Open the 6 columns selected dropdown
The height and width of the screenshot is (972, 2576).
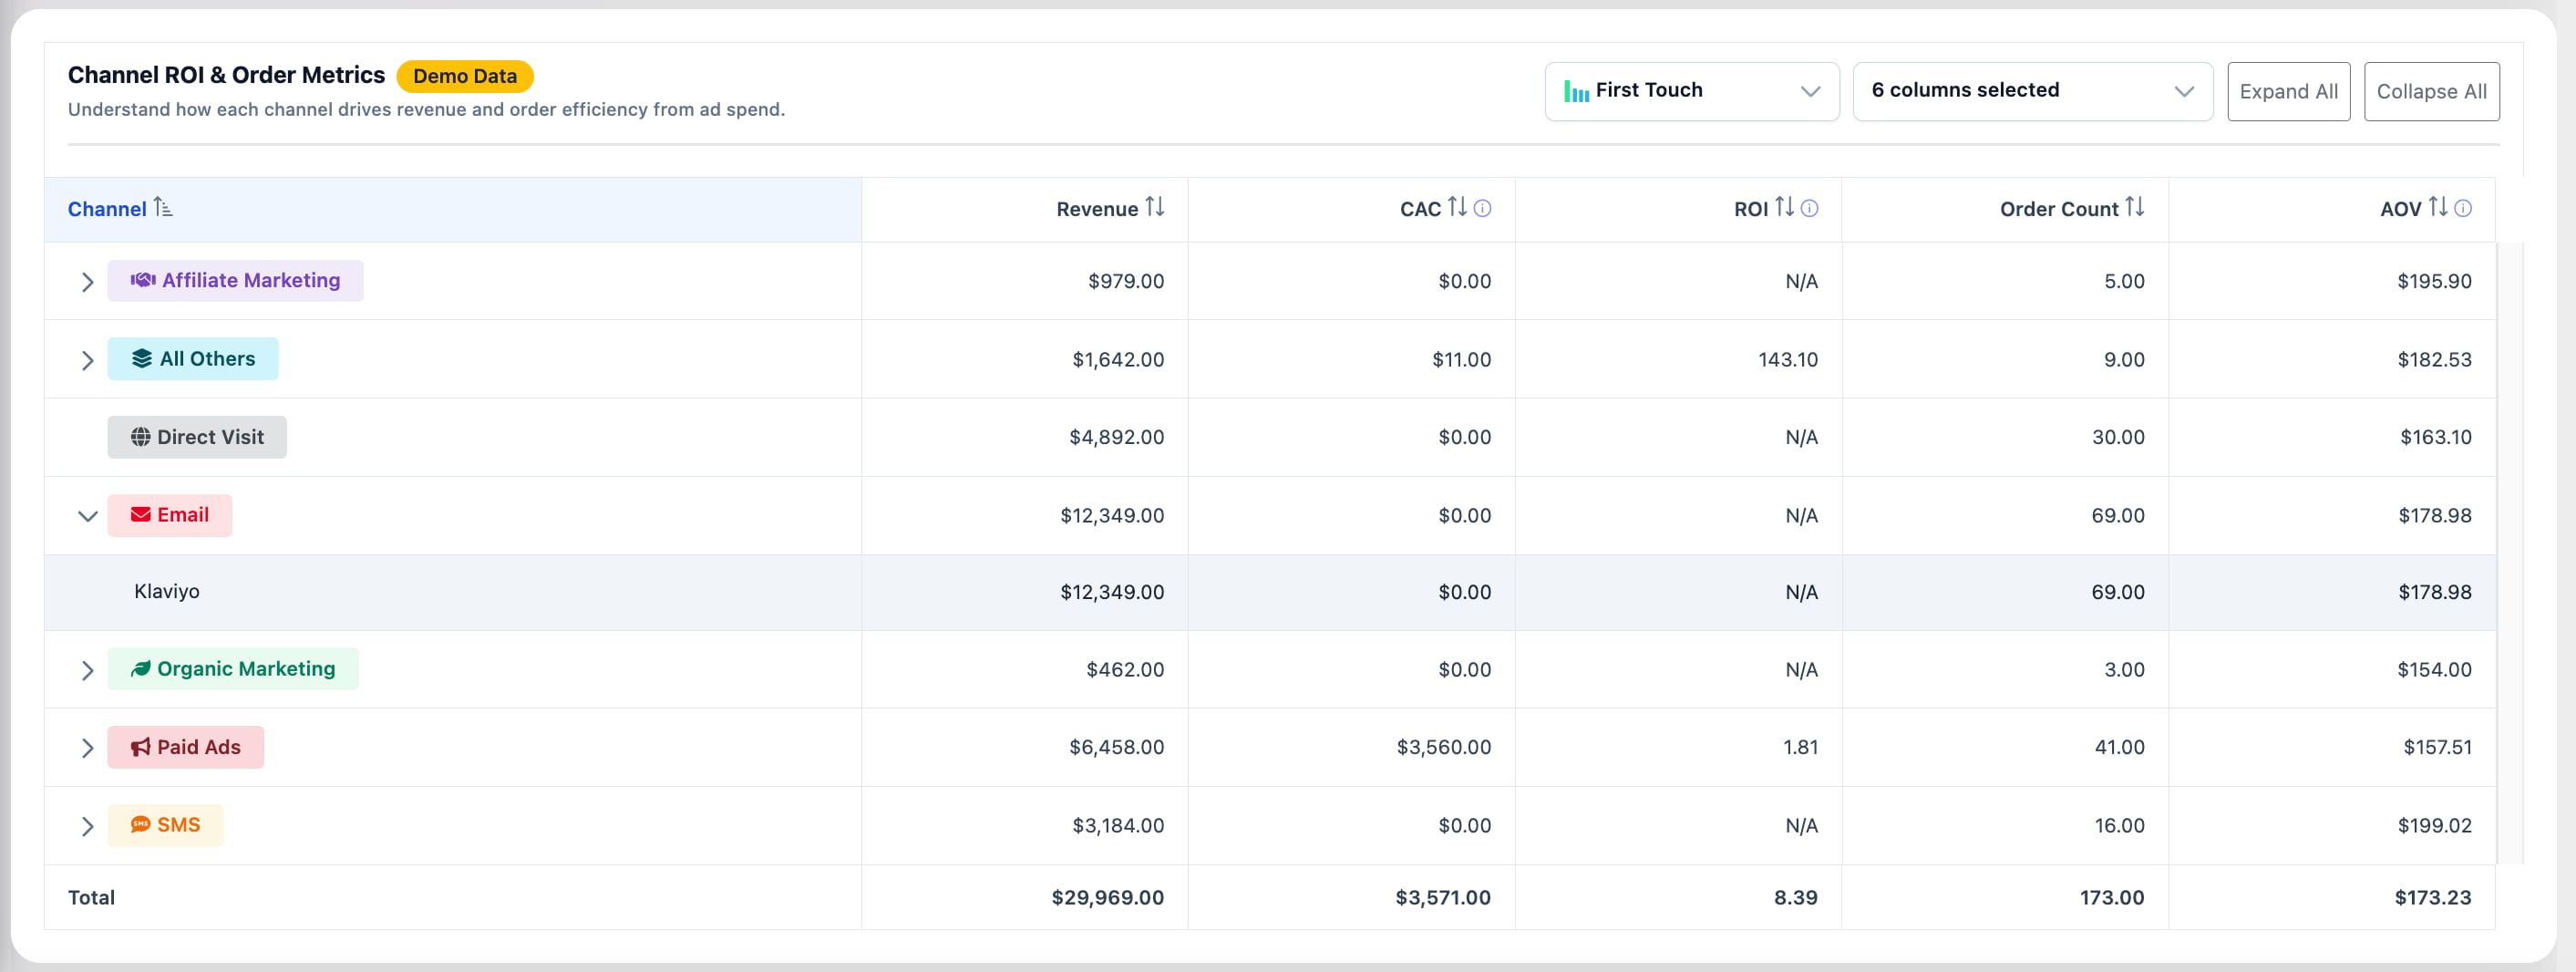coord(2032,91)
